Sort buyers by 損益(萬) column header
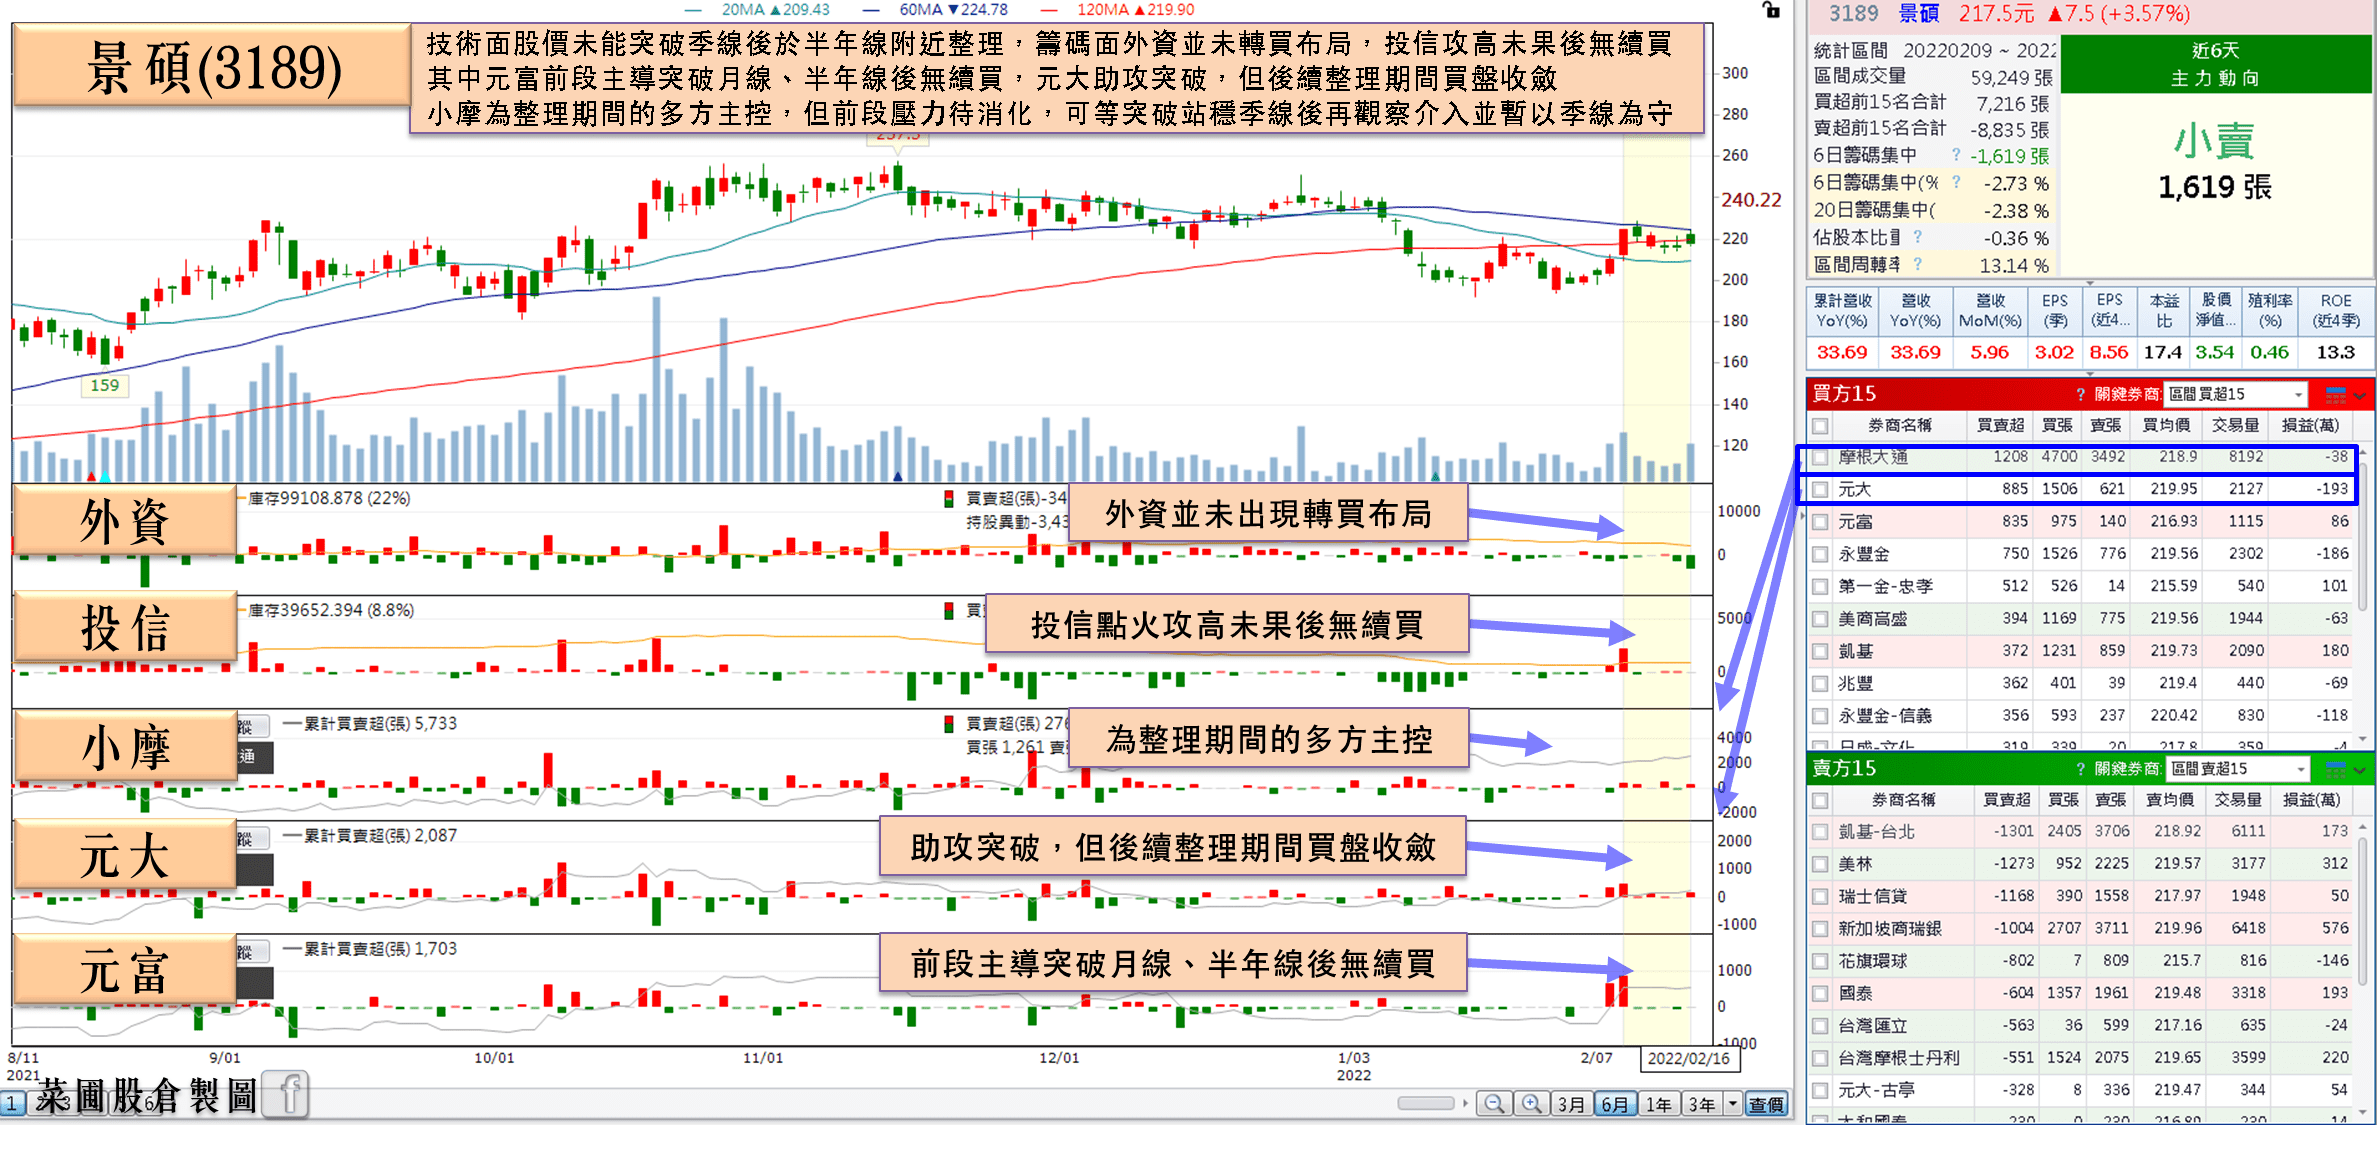Viewport: 2377px width, 1149px height. click(2311, 426)
